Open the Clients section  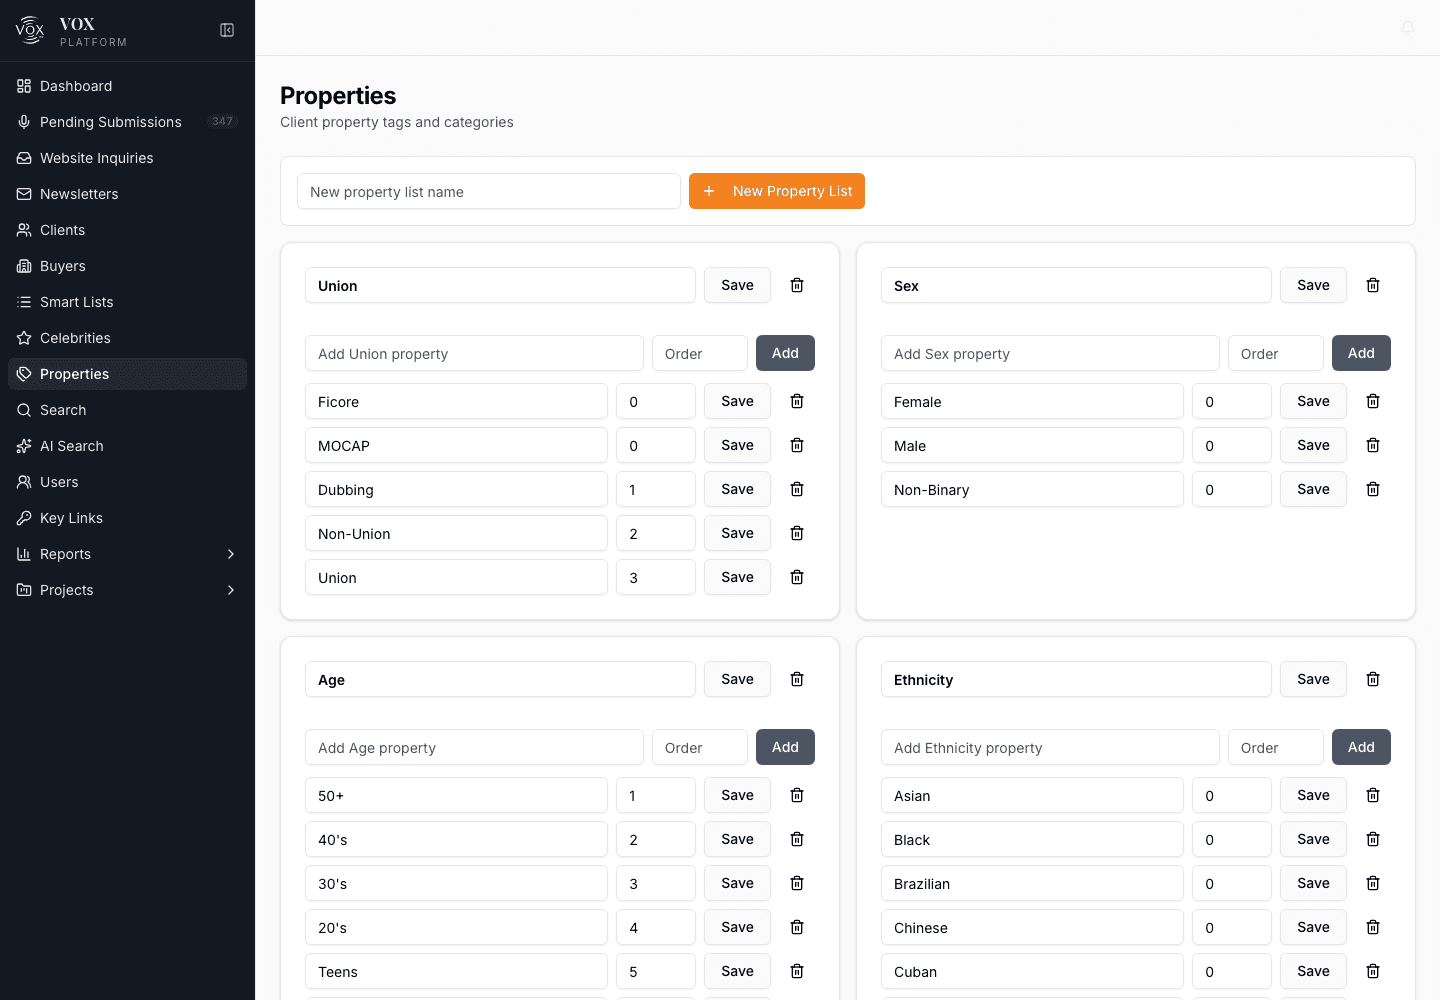pyautogui.click(x=127, y=230)
